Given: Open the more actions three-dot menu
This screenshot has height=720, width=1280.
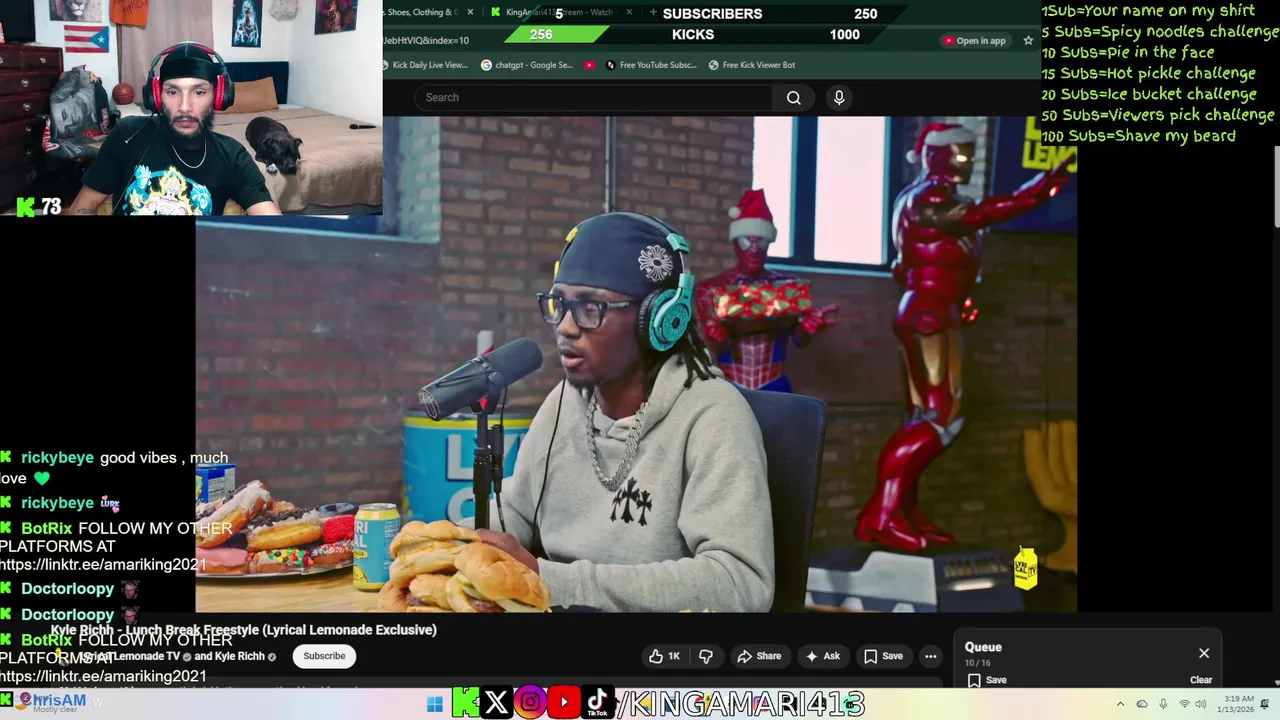Looking at the screenshot, I should pyautogui.click(x=931, y=656).
